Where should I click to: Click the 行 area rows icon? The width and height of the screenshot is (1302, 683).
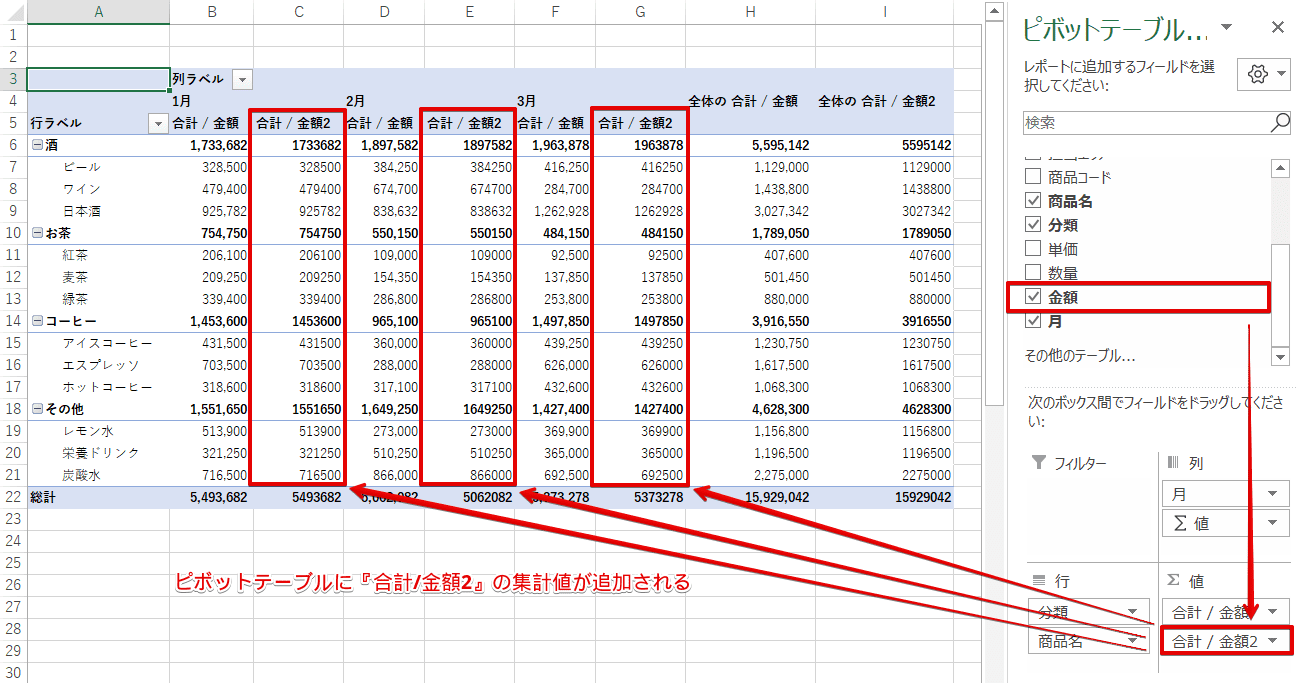click(1038, 580)
